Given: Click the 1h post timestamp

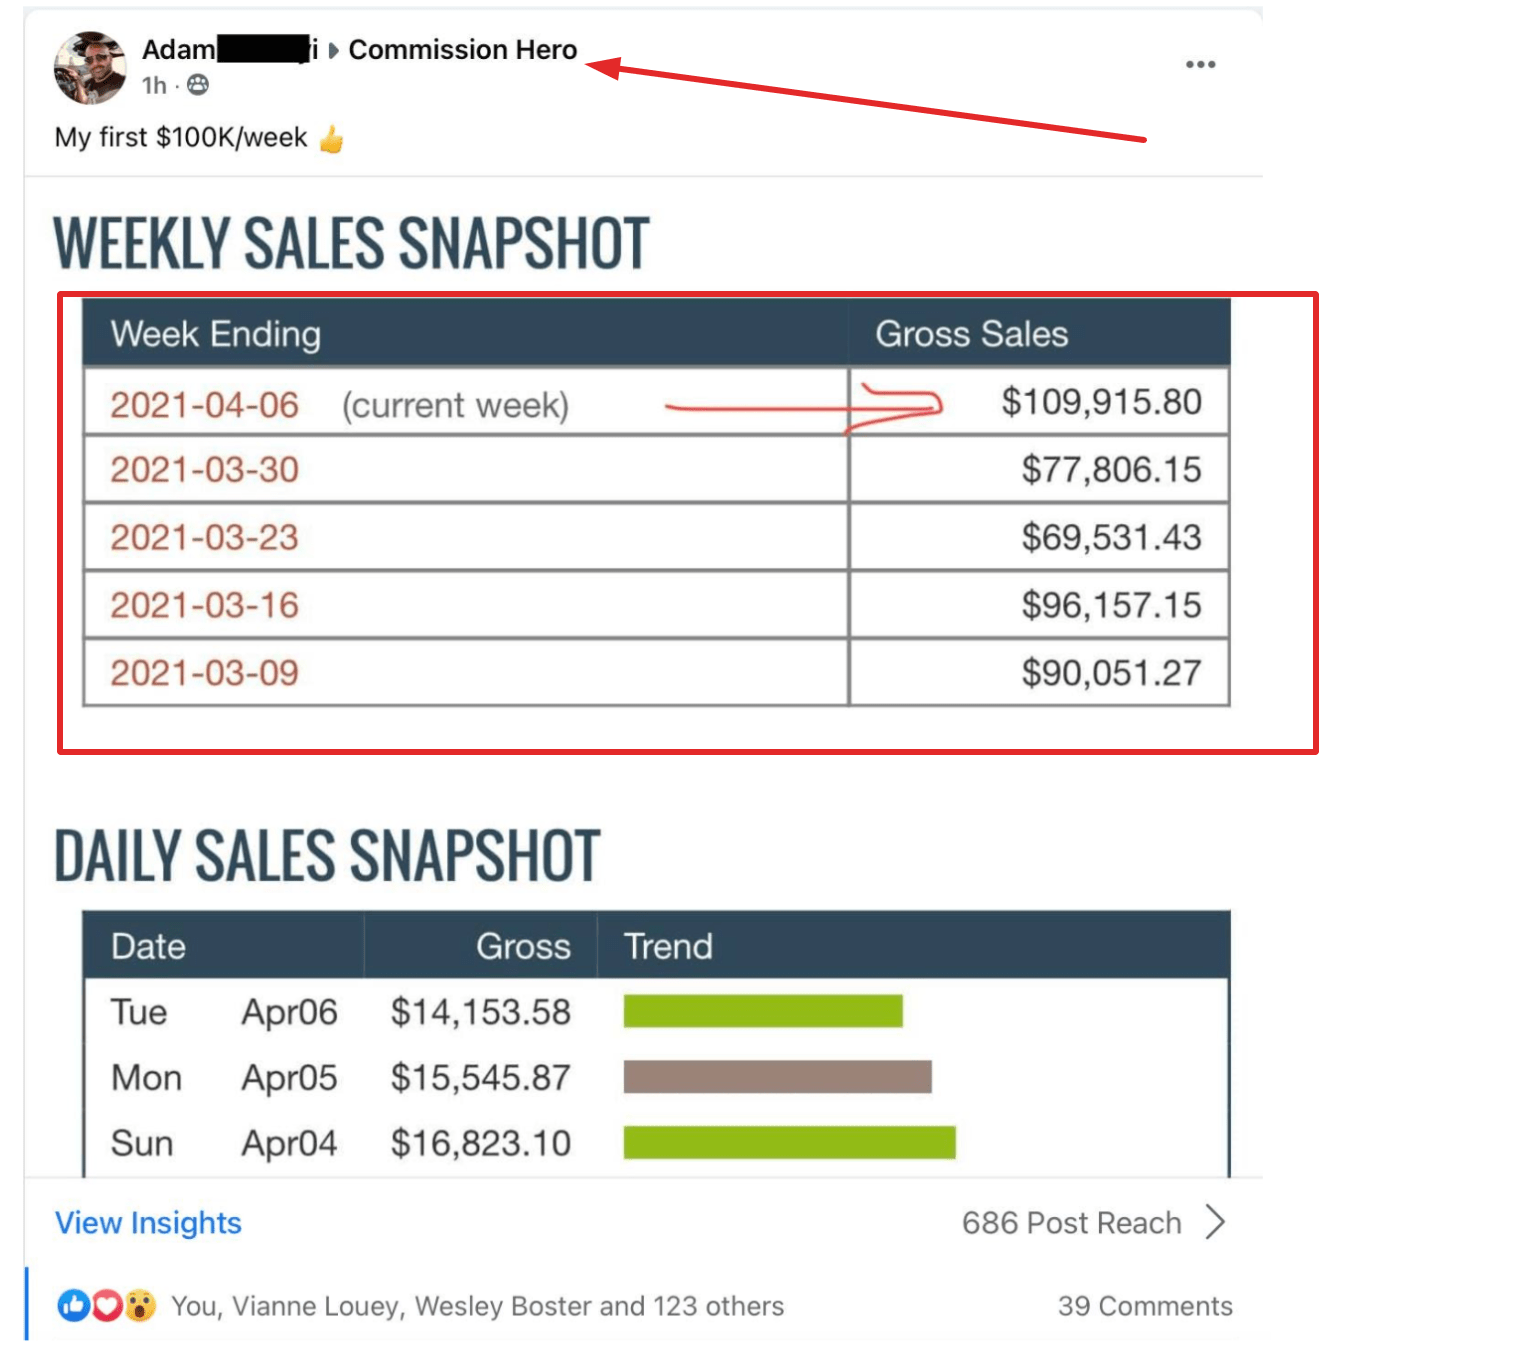Looking at the screenshot, I should 154,85.
